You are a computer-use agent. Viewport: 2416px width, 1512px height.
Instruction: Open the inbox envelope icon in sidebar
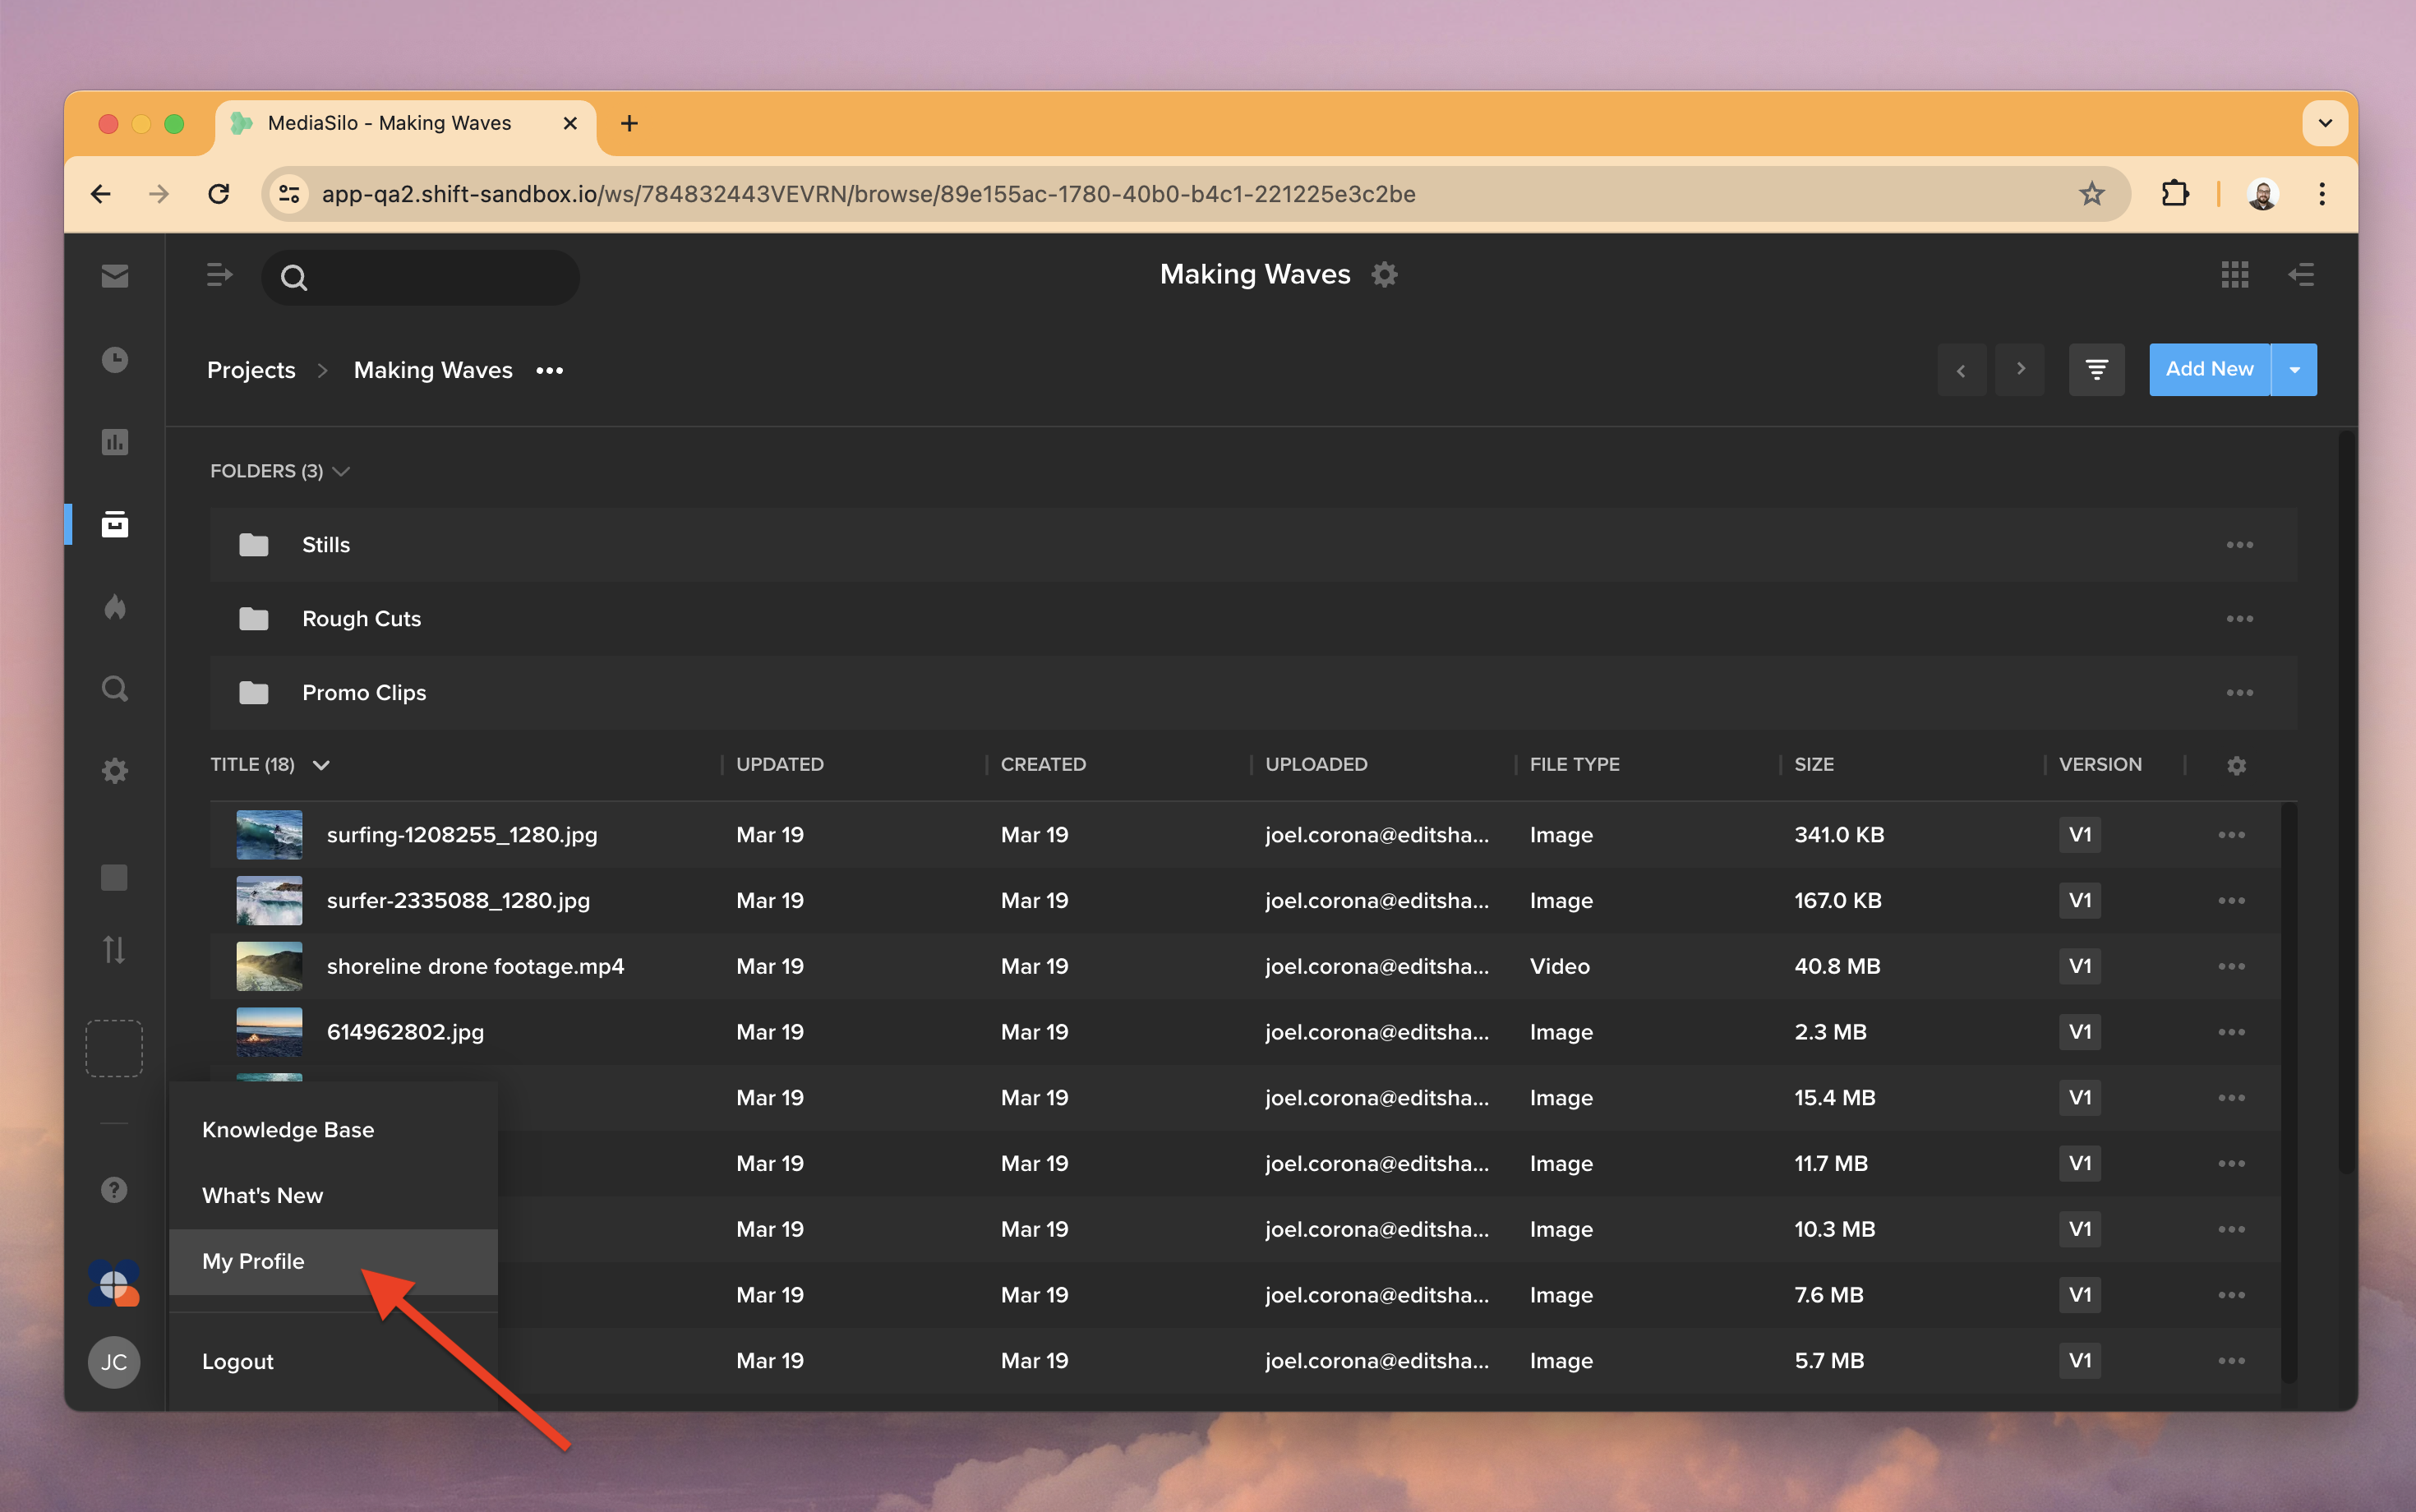click(x=114, y=276)
